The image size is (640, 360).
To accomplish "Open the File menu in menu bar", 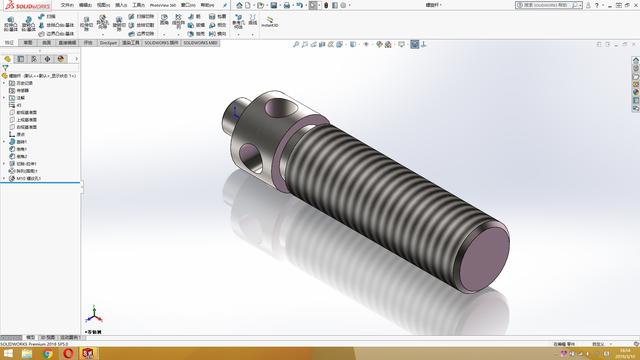I will point(67,5).
